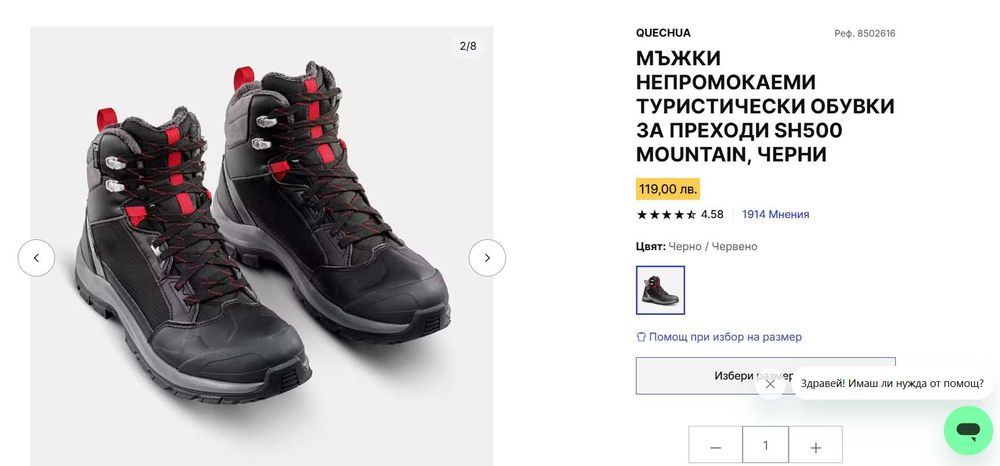This screenshot has width=1000, height=466.
Task: Click the 119,00 лв. price tag
Action: tap(668, 188)
